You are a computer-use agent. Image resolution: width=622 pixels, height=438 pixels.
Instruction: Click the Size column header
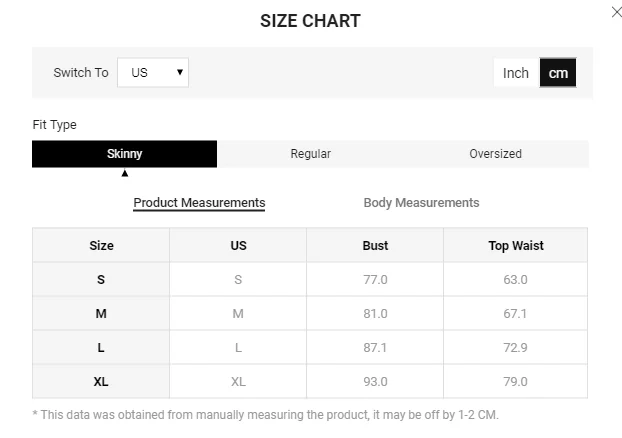pyautogui.click(x=101, y=245)
